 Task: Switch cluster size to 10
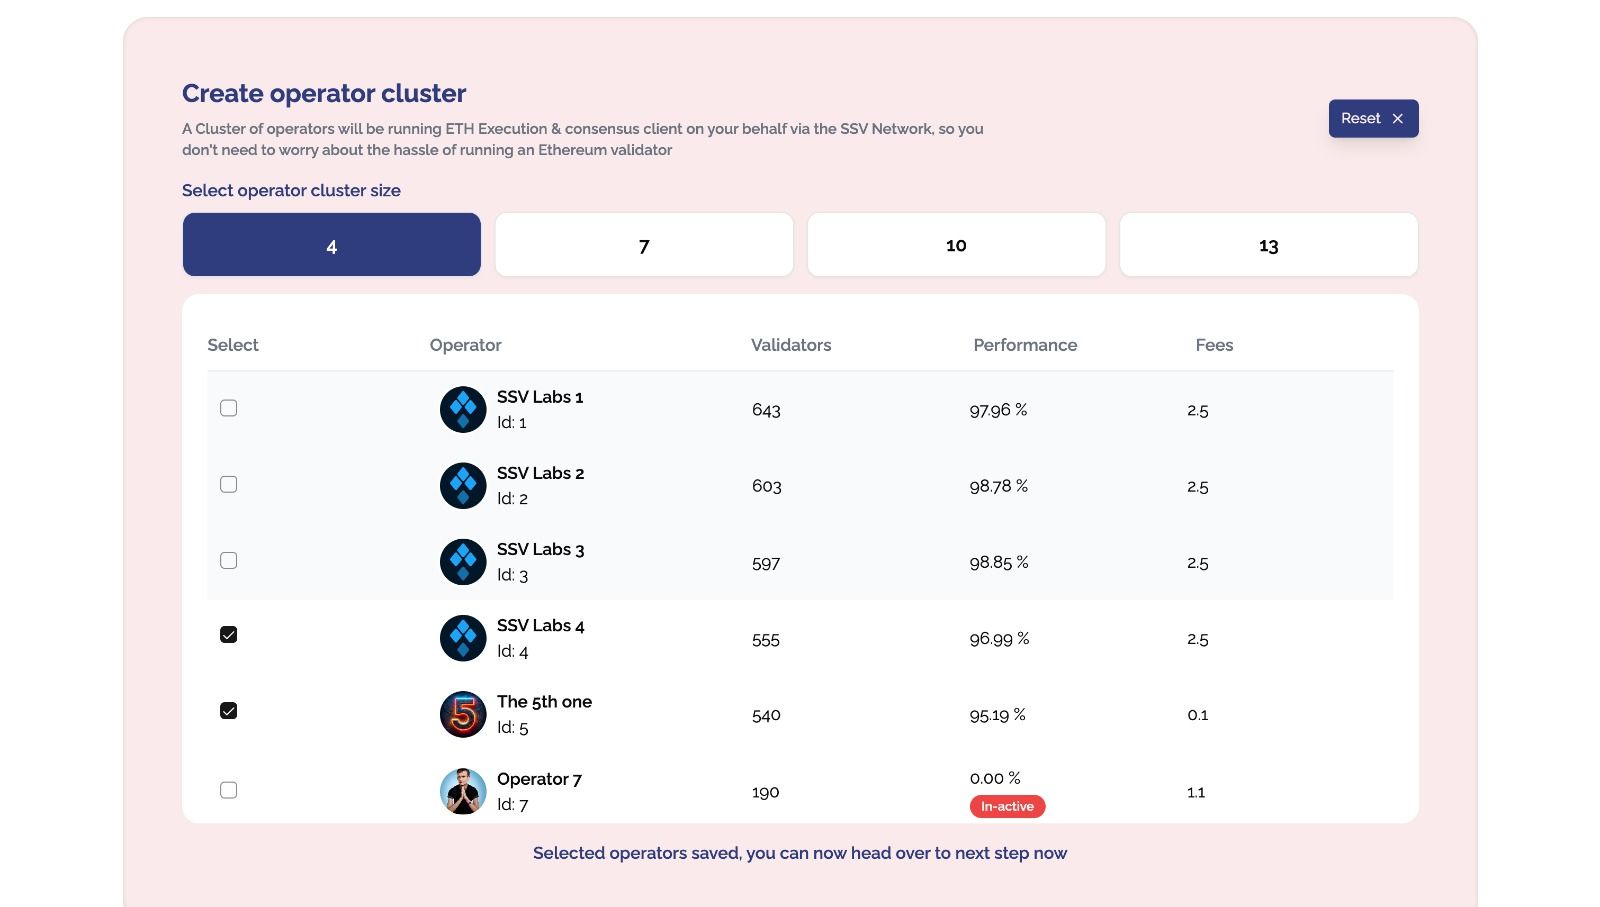pyautogui.click(x=956, y=245)
